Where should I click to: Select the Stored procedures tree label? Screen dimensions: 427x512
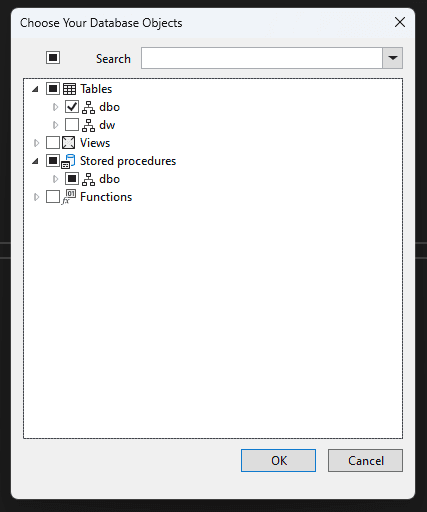point(128,161)
